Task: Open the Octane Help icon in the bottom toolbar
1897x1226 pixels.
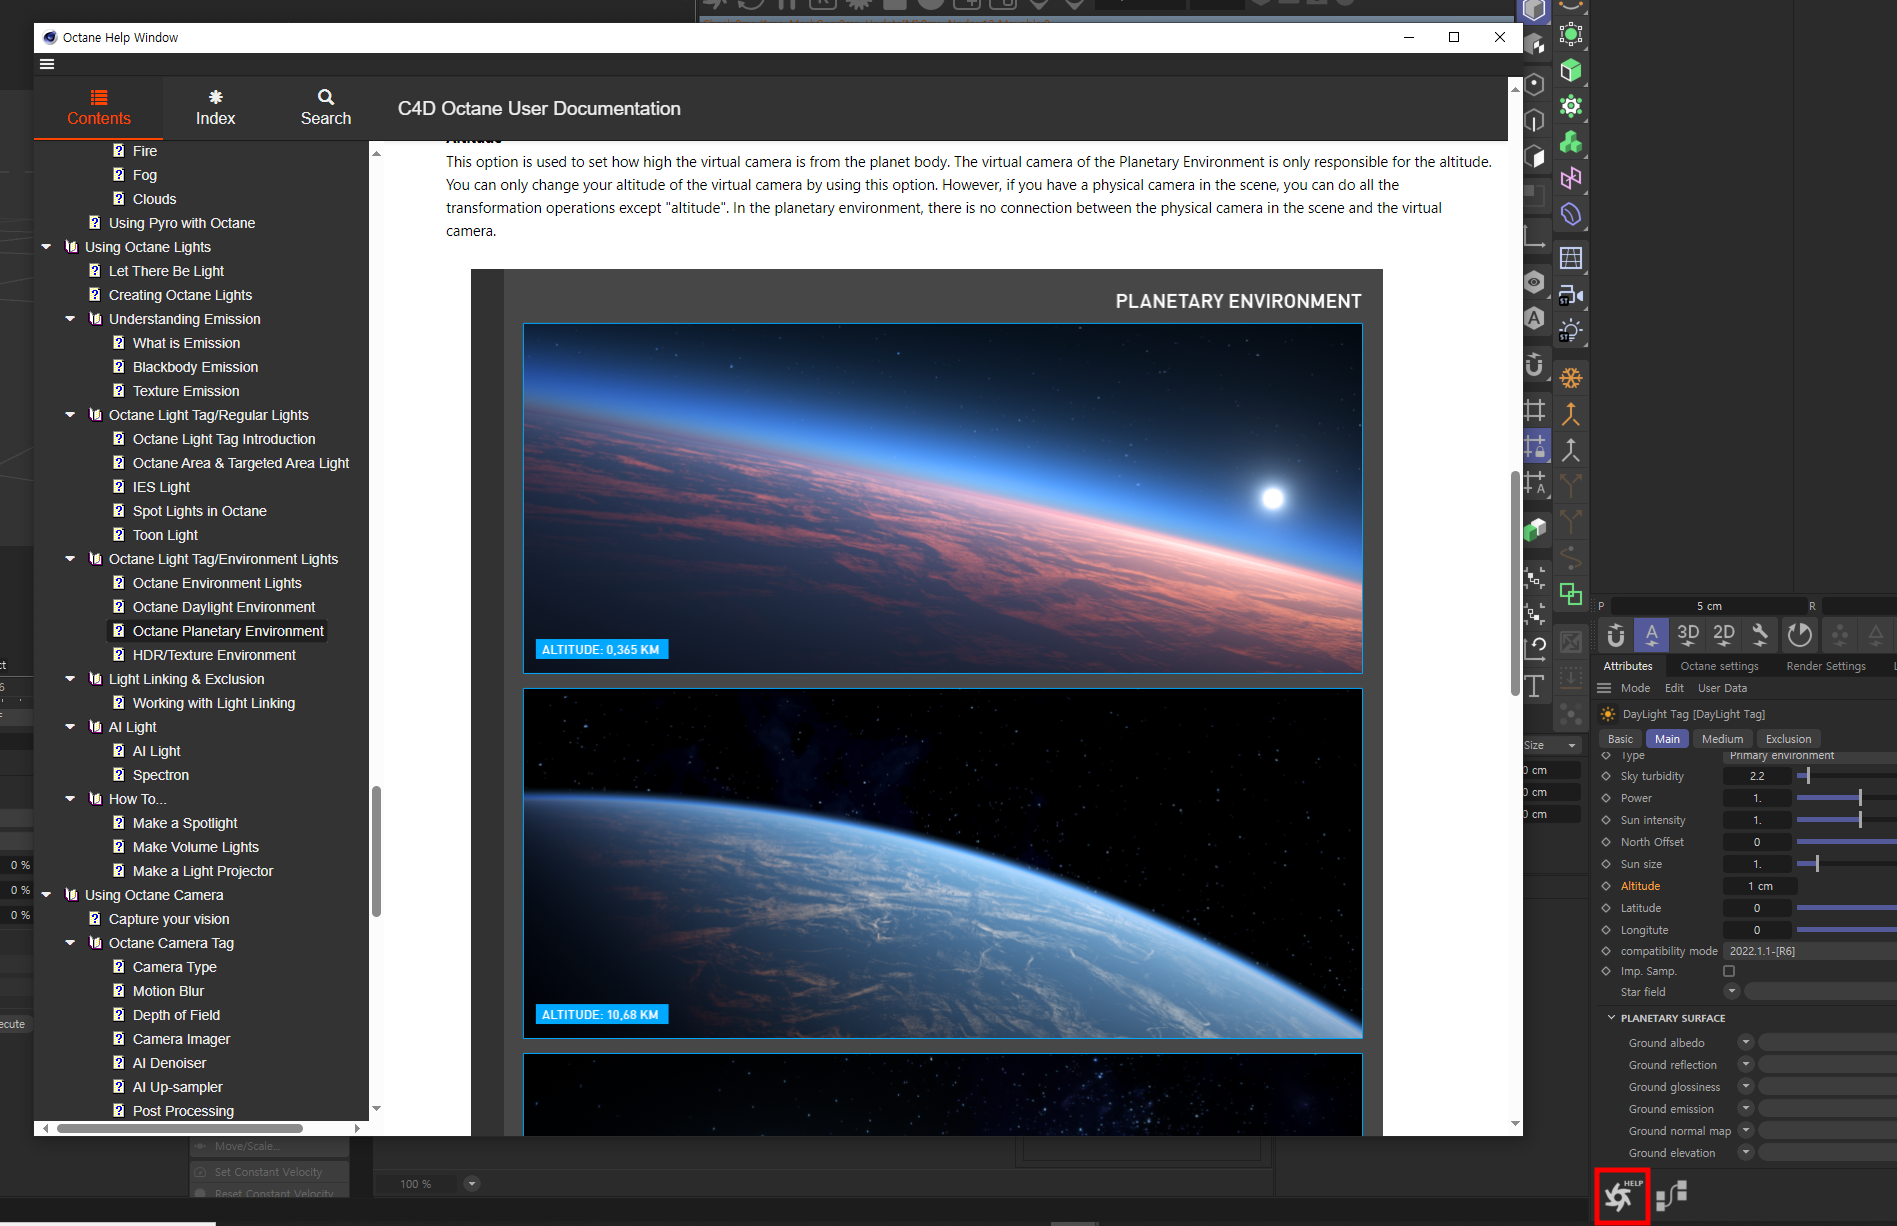Action: (x=1621, y=1195)
